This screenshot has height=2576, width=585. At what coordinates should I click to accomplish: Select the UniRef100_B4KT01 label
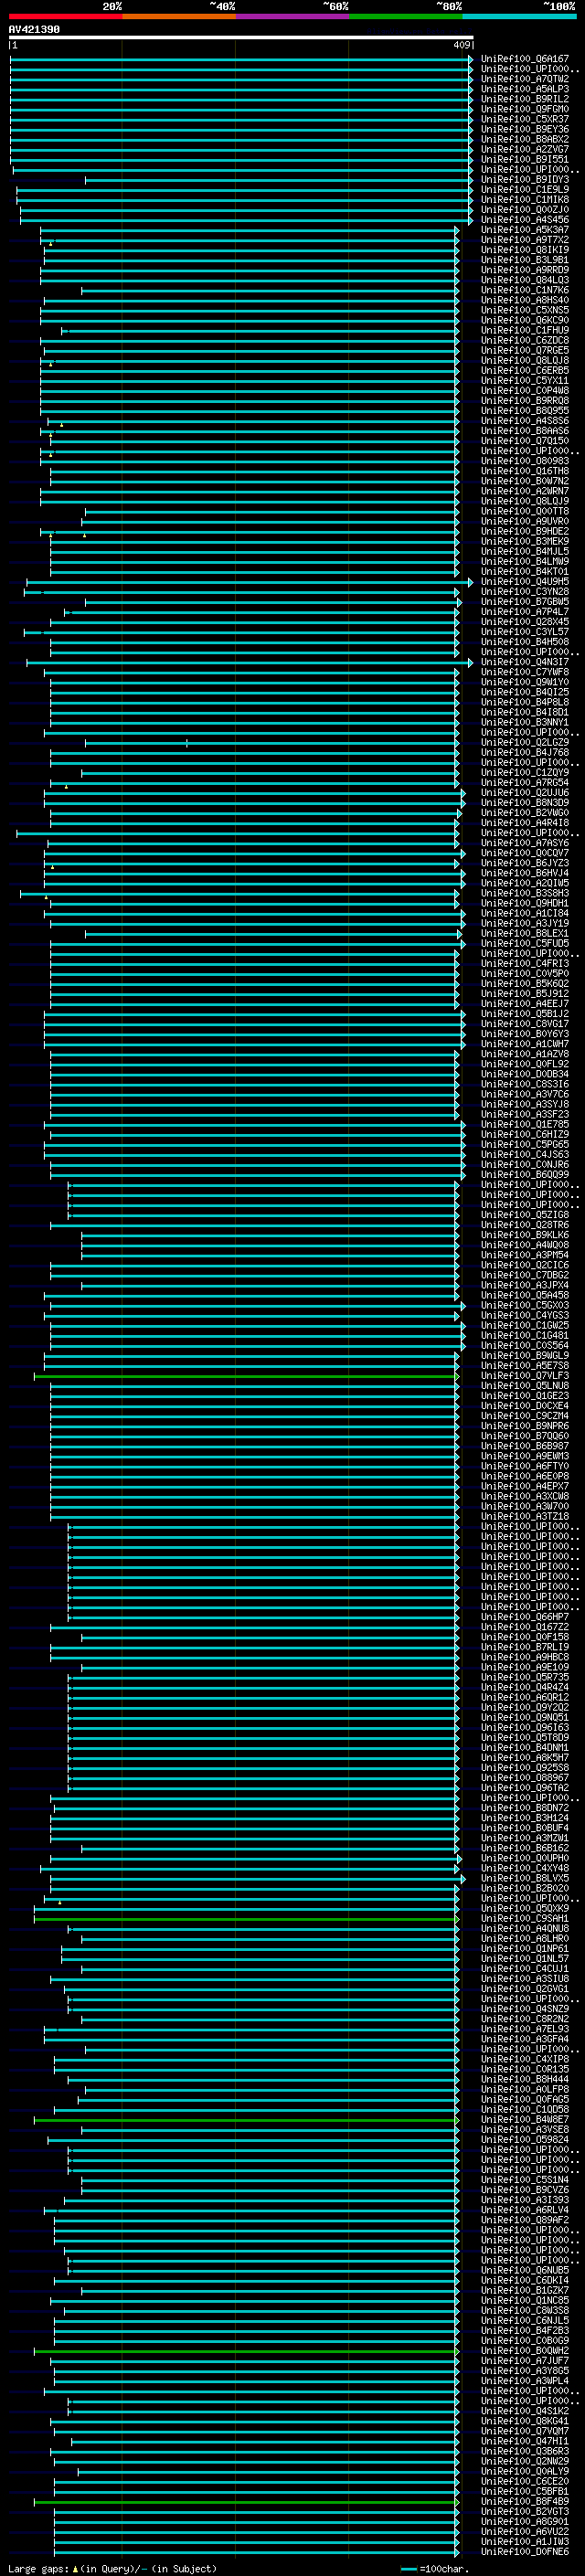tap(525, 572)
